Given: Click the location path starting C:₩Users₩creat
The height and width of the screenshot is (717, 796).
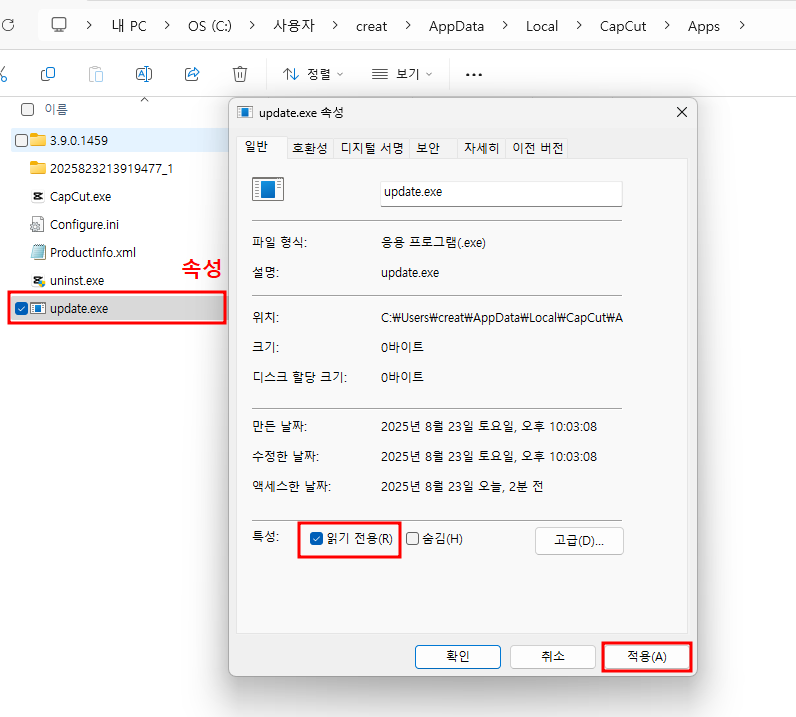Looking at the screenshot, I should (502, 318).
